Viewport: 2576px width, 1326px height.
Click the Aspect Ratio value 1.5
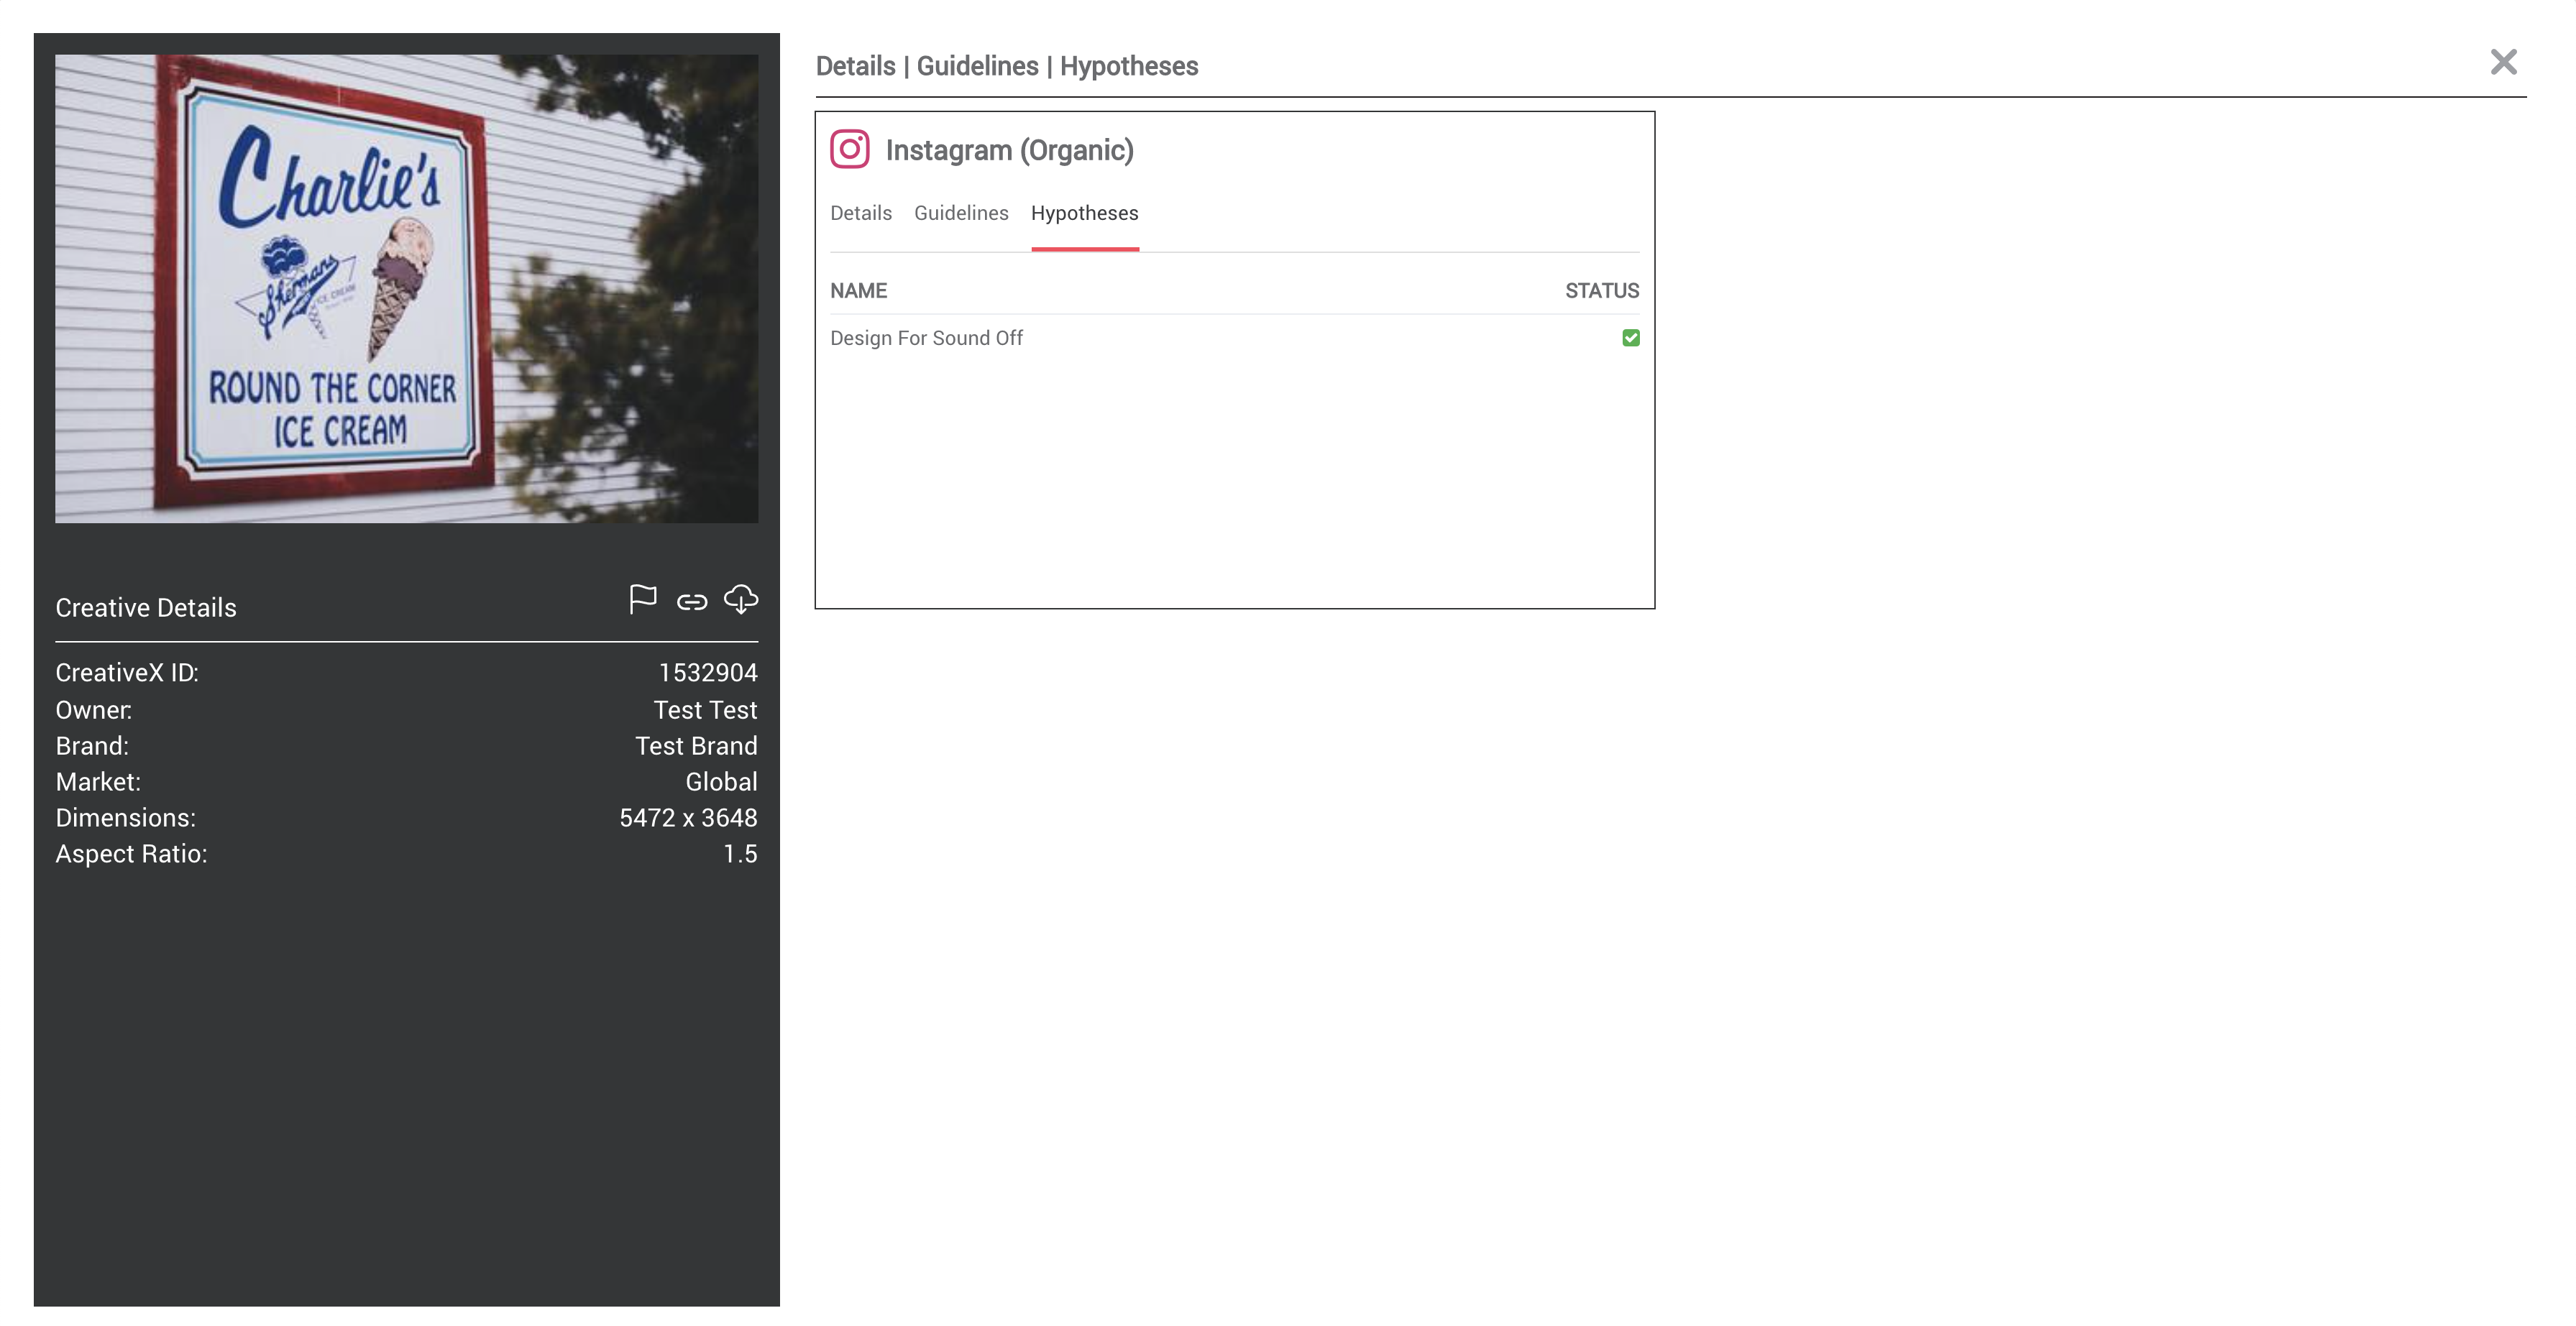[740, 854]
